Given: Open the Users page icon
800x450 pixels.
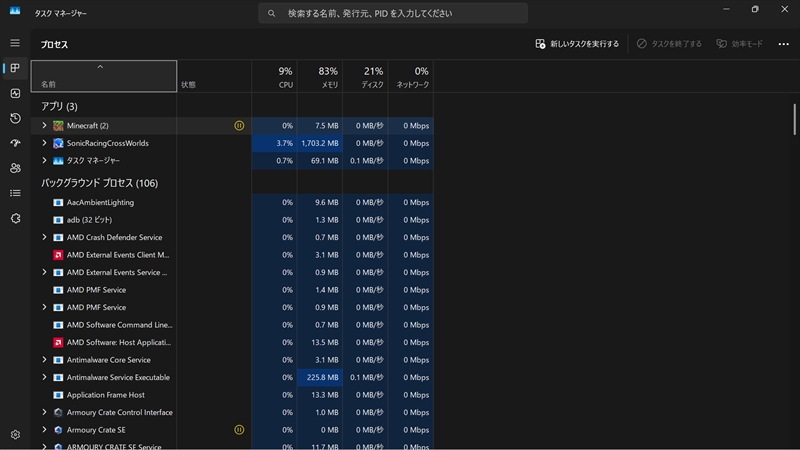Looking at the screenshot, I should [x=15, y=168].
